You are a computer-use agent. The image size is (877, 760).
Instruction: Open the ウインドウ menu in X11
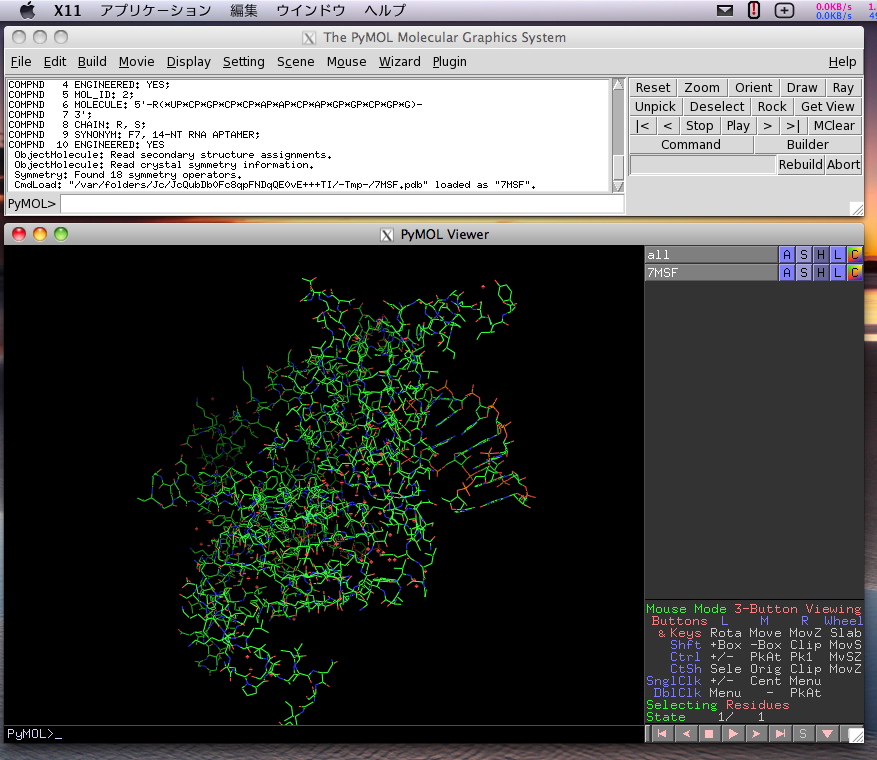coord(310,10)
